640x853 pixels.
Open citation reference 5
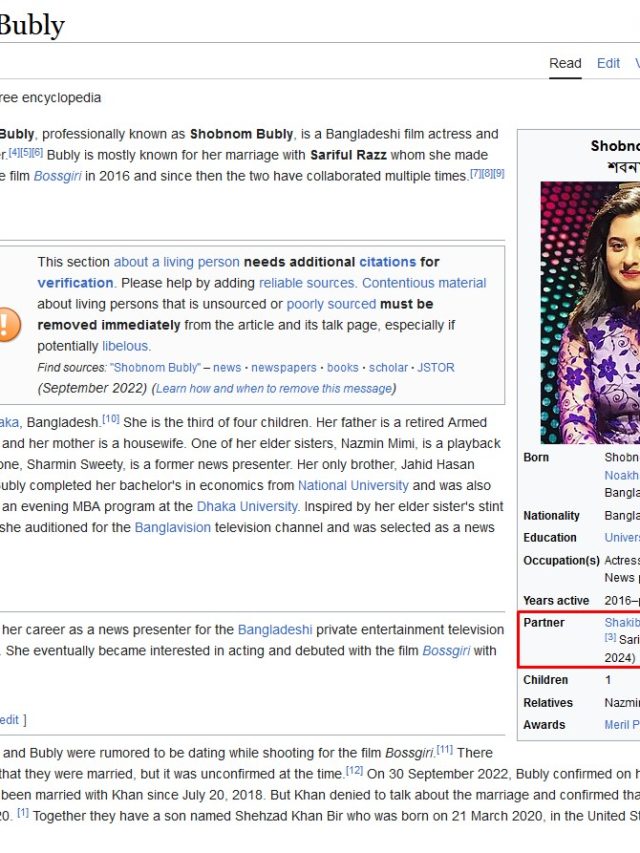(x=26, y=152)
